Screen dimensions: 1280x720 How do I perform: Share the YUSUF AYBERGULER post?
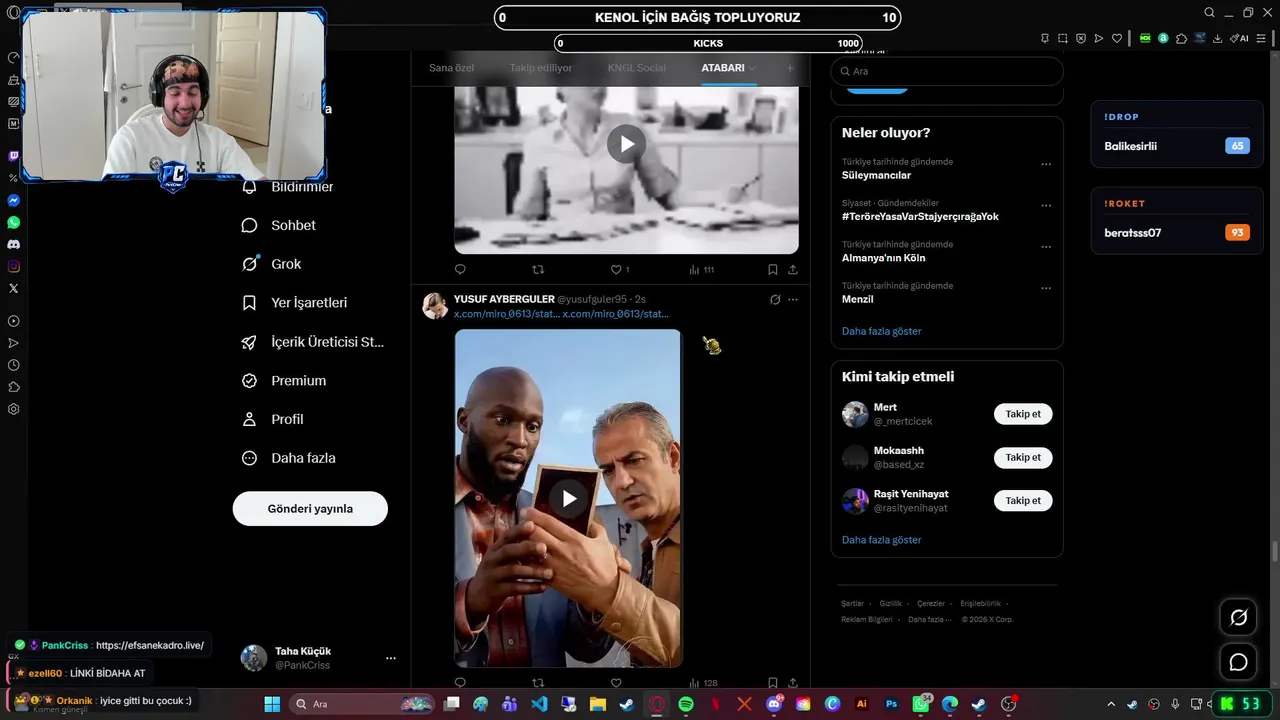click(793, 683)
